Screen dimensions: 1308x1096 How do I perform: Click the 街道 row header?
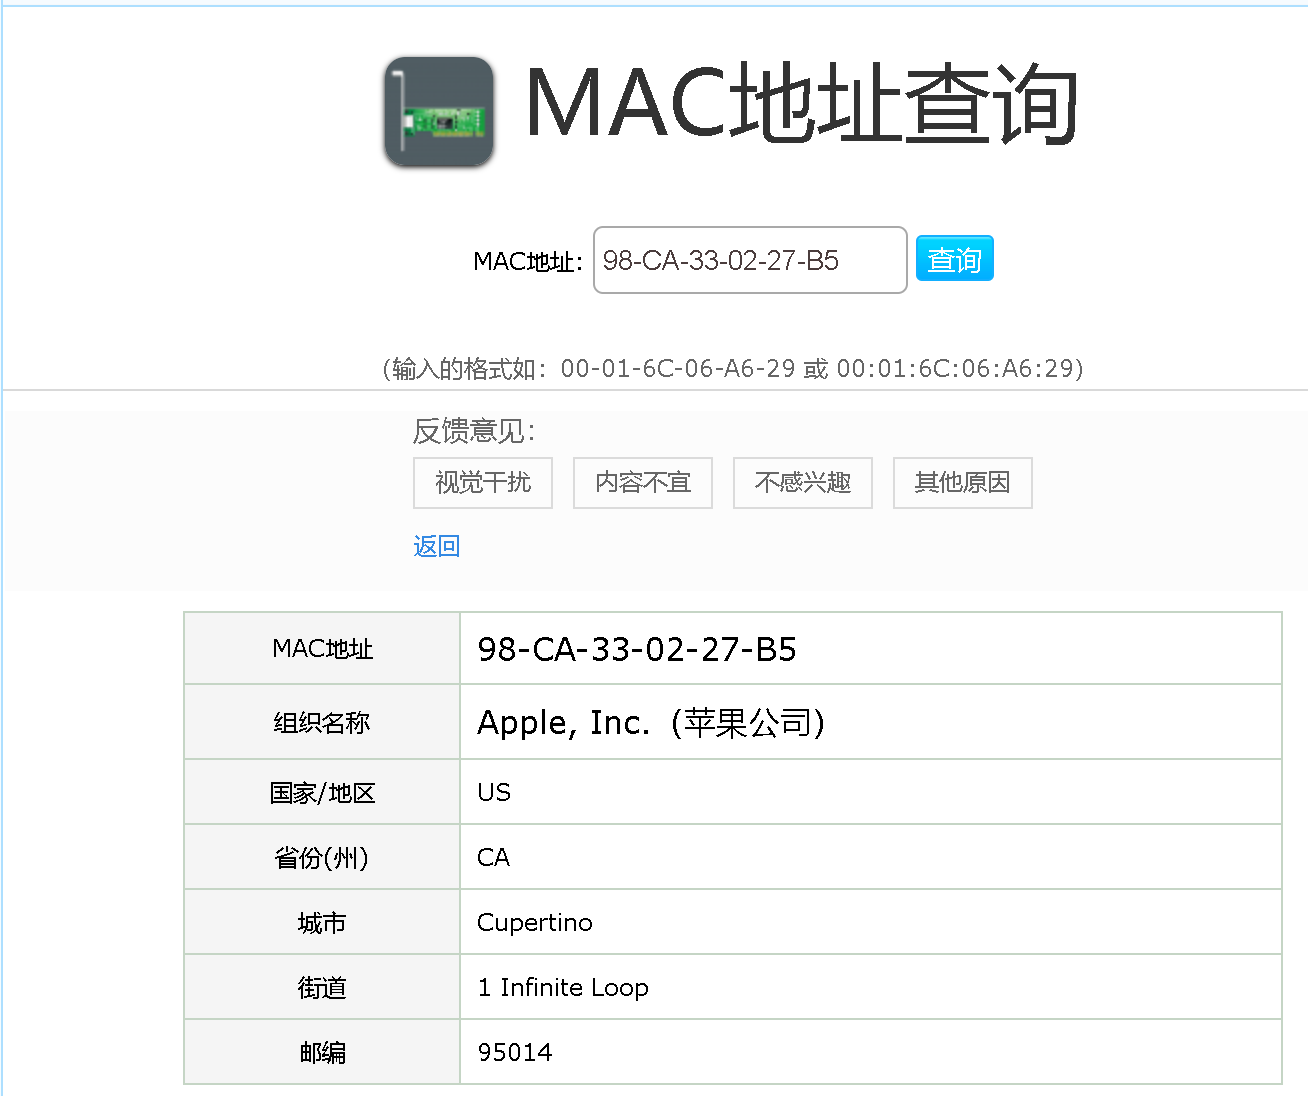[322, 987]
